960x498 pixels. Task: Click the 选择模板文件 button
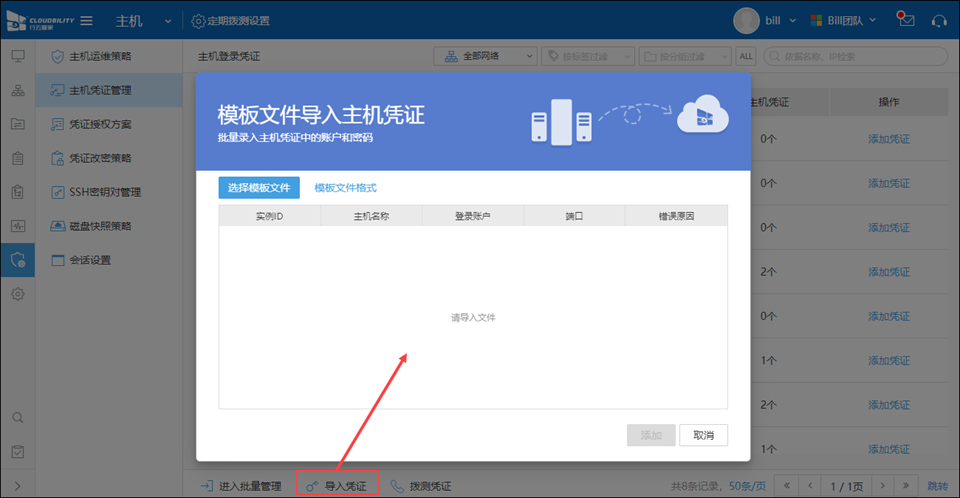pos(258,187)
